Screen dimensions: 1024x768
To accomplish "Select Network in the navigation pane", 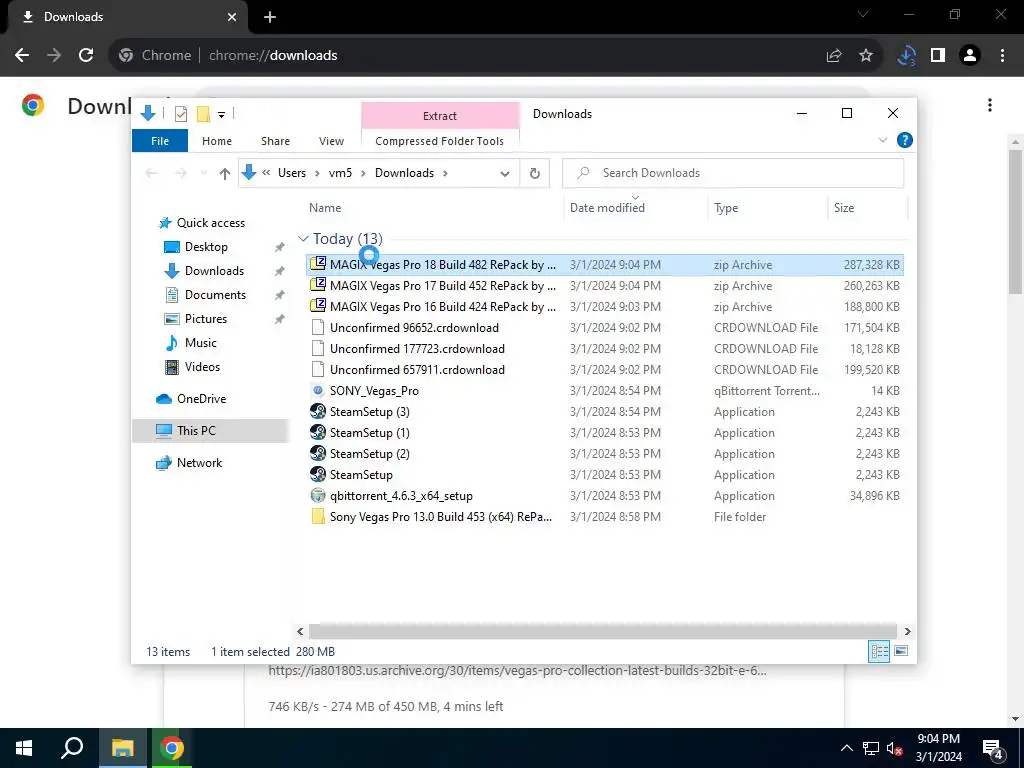I will (x=199, y=463).
